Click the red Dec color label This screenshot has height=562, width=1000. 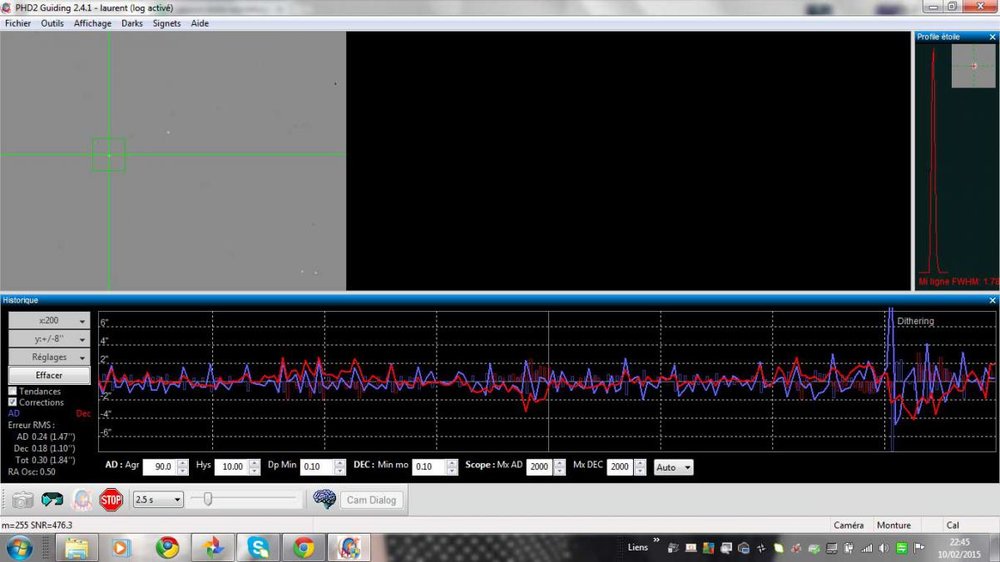tap(83, 413)
